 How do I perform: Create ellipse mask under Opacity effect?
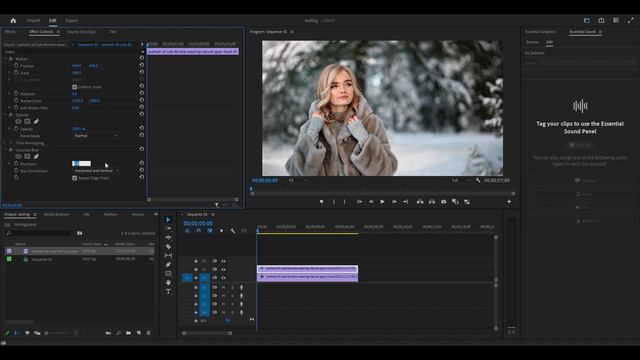click(x=18, y=122)
